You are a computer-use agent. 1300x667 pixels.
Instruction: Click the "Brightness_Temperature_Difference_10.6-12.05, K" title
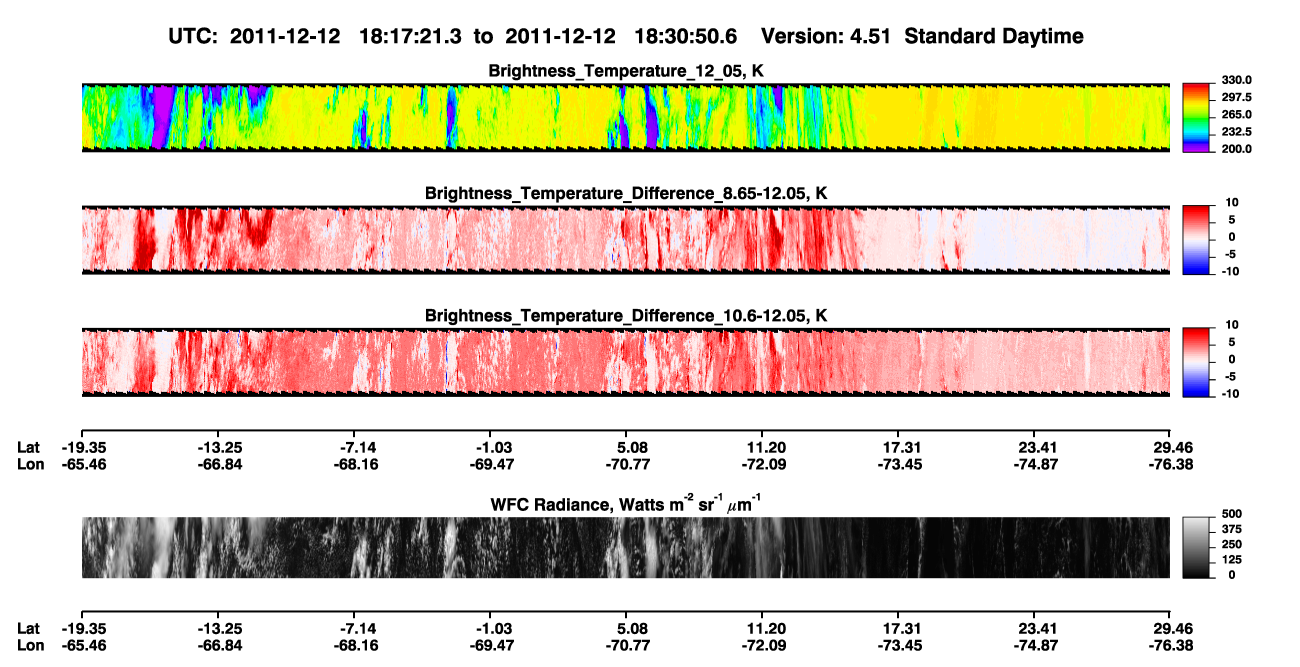(626, 315)
